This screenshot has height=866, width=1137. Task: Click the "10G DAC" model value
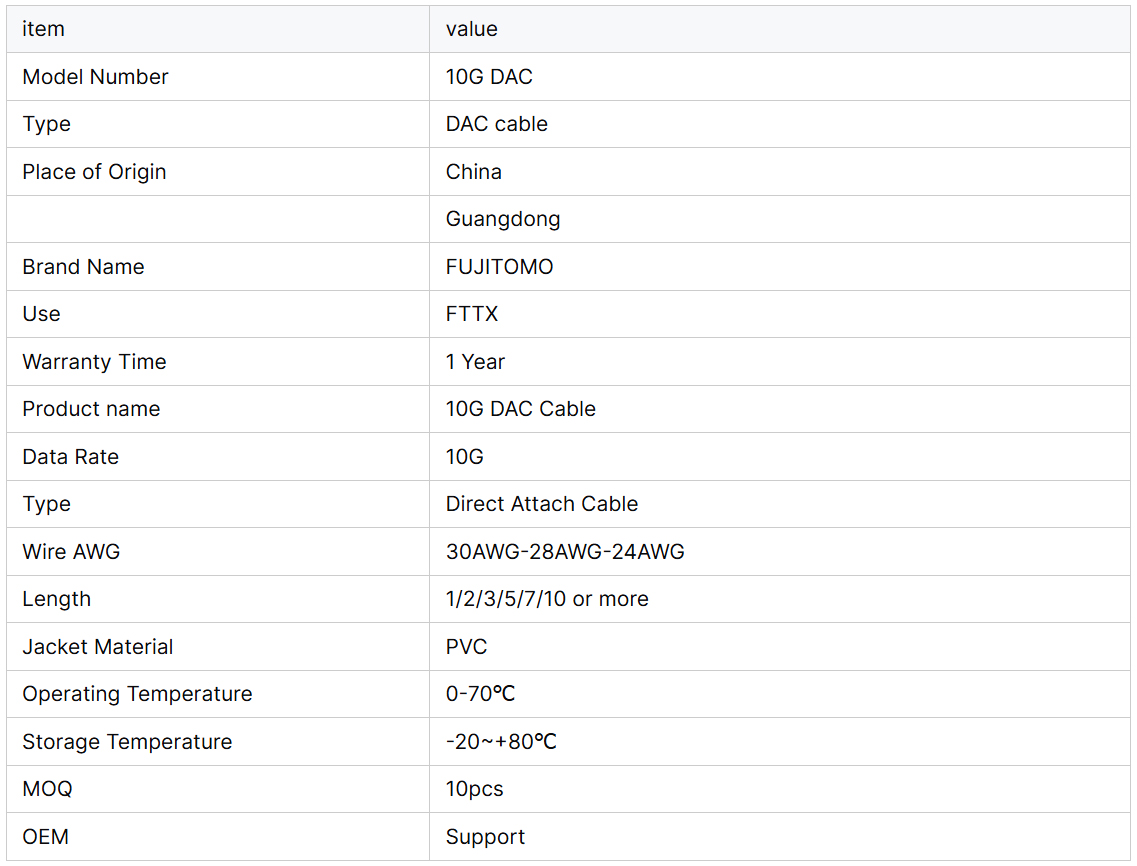(489, 77)
